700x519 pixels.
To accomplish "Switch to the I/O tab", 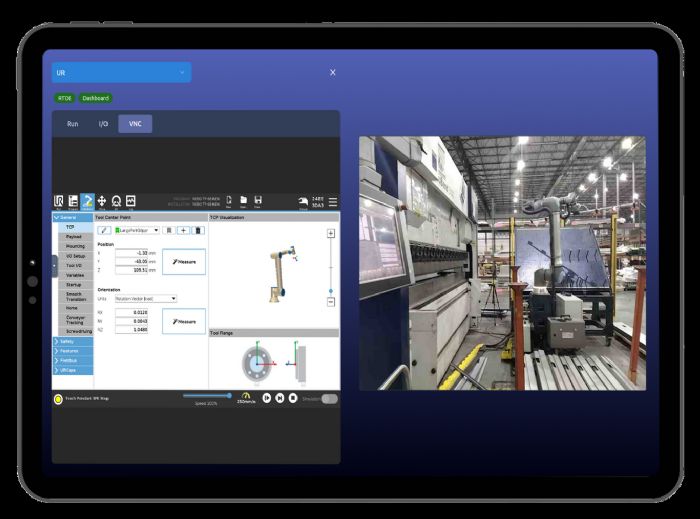I will click(104, 124).
